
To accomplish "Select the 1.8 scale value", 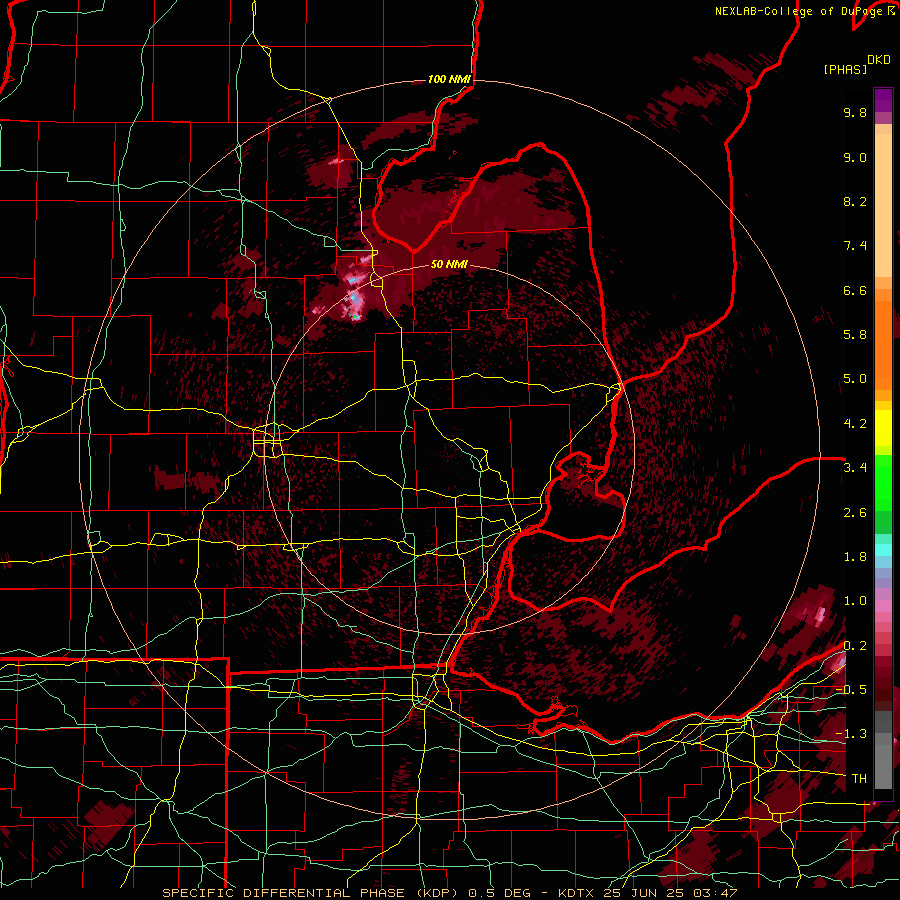I will pos(855,557).
